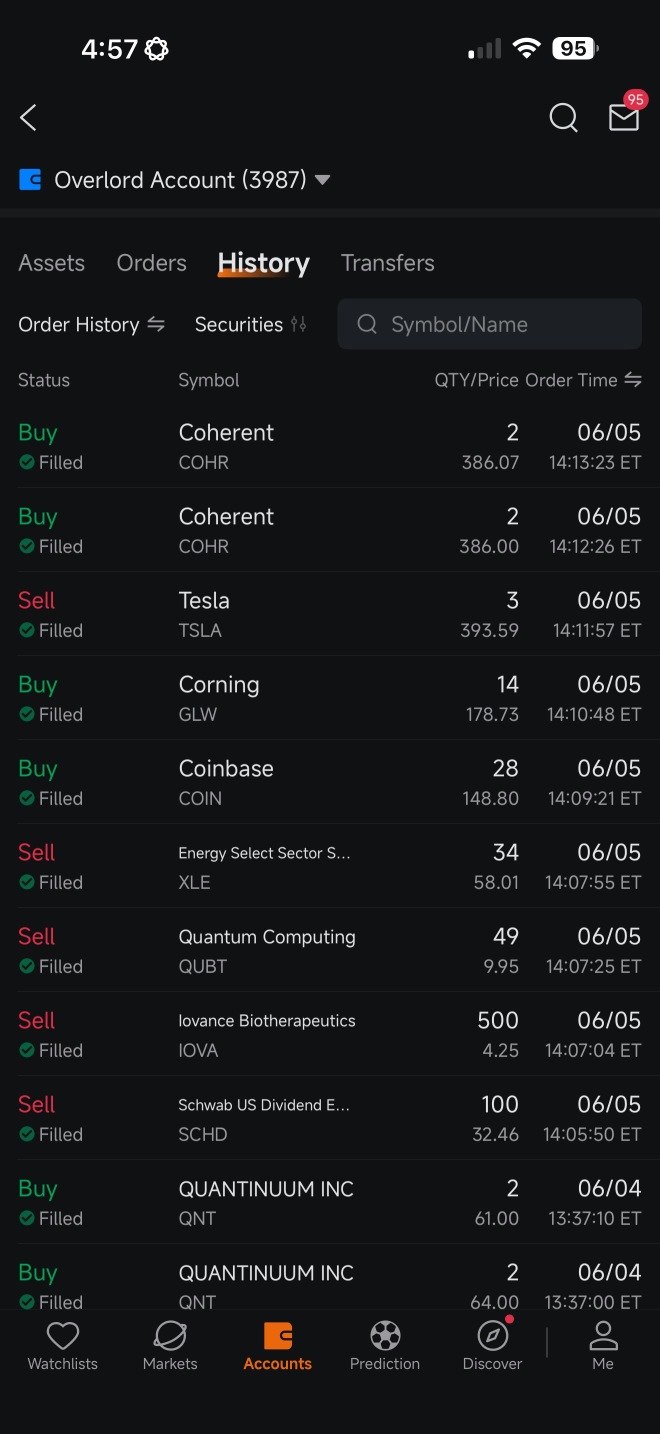
Task: Toggle Order History switch arrows
Action: pyautogui.click(x=156, y=324)
